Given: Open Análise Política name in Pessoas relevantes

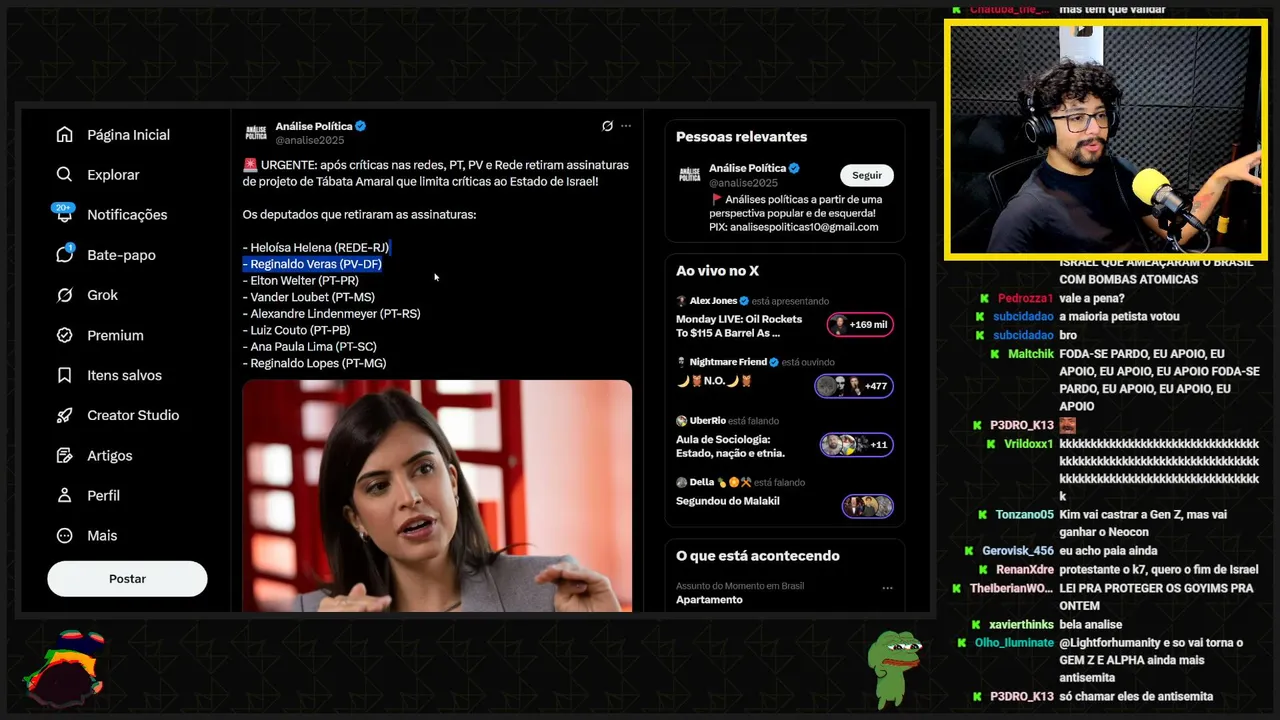Looking at the screenshot, I should click(x=747, y=168).
